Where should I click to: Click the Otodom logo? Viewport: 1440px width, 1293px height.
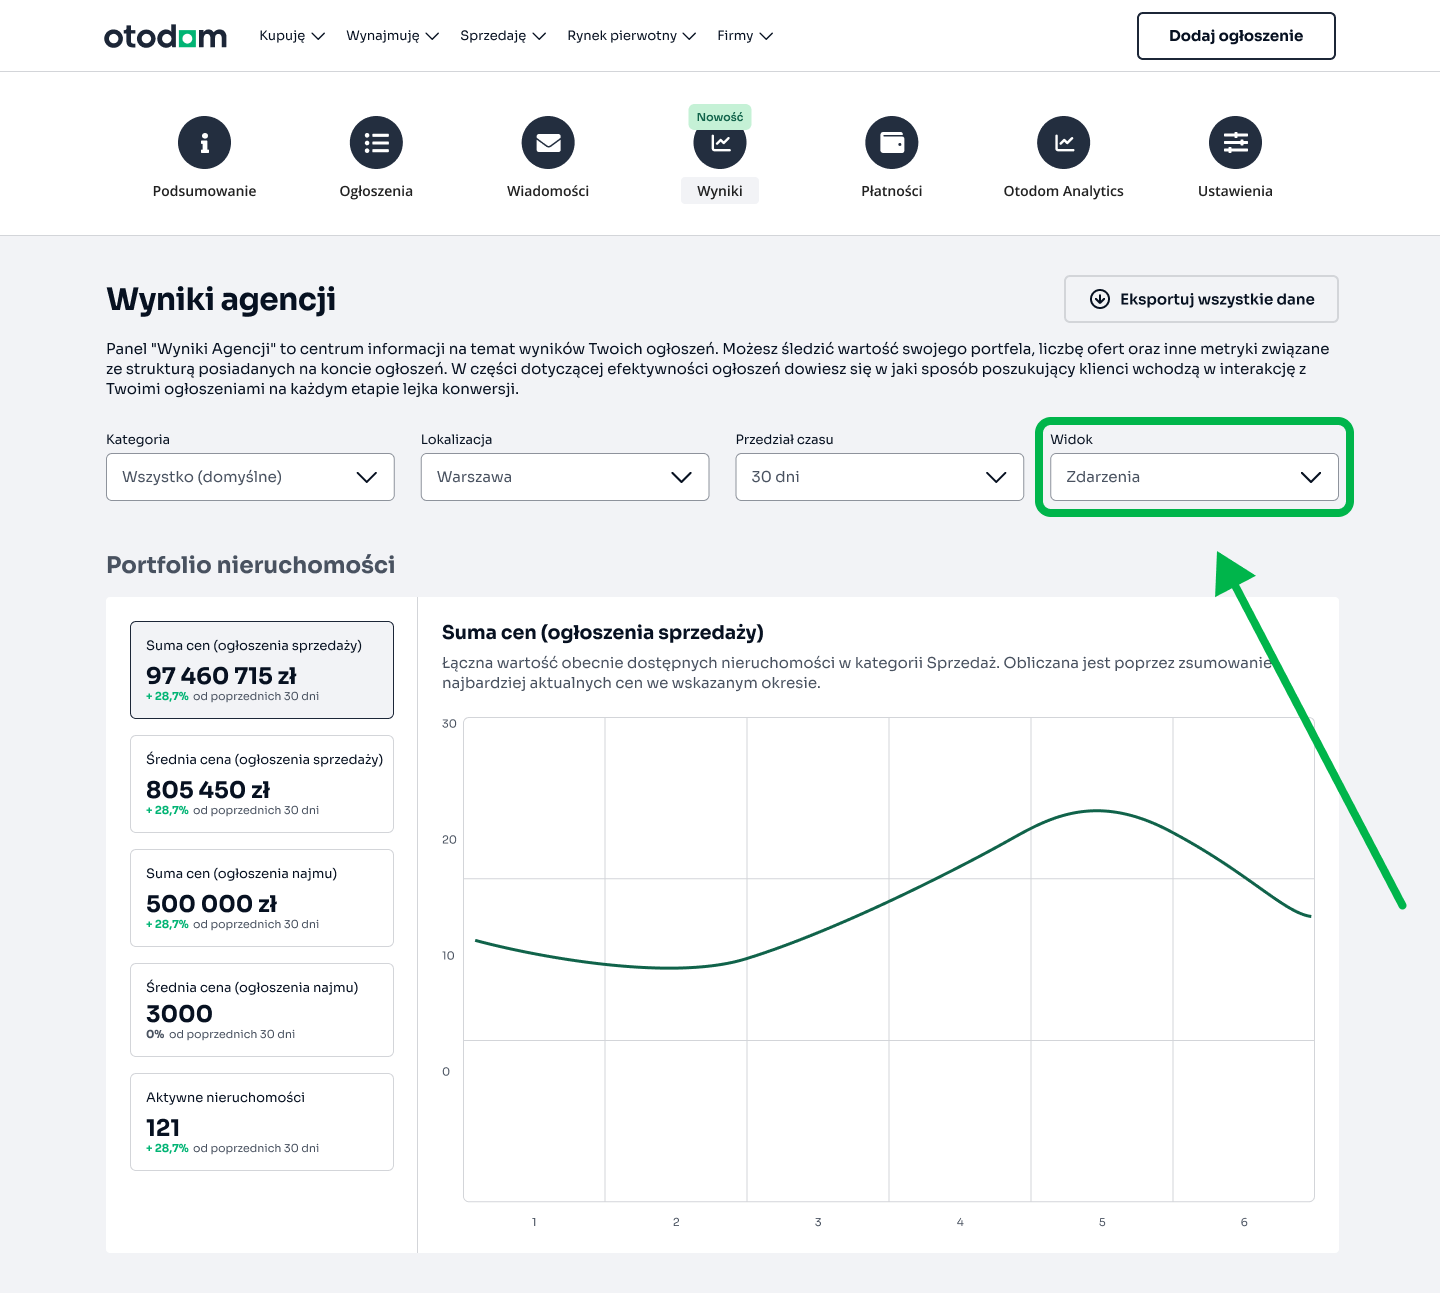click(165, 35)
